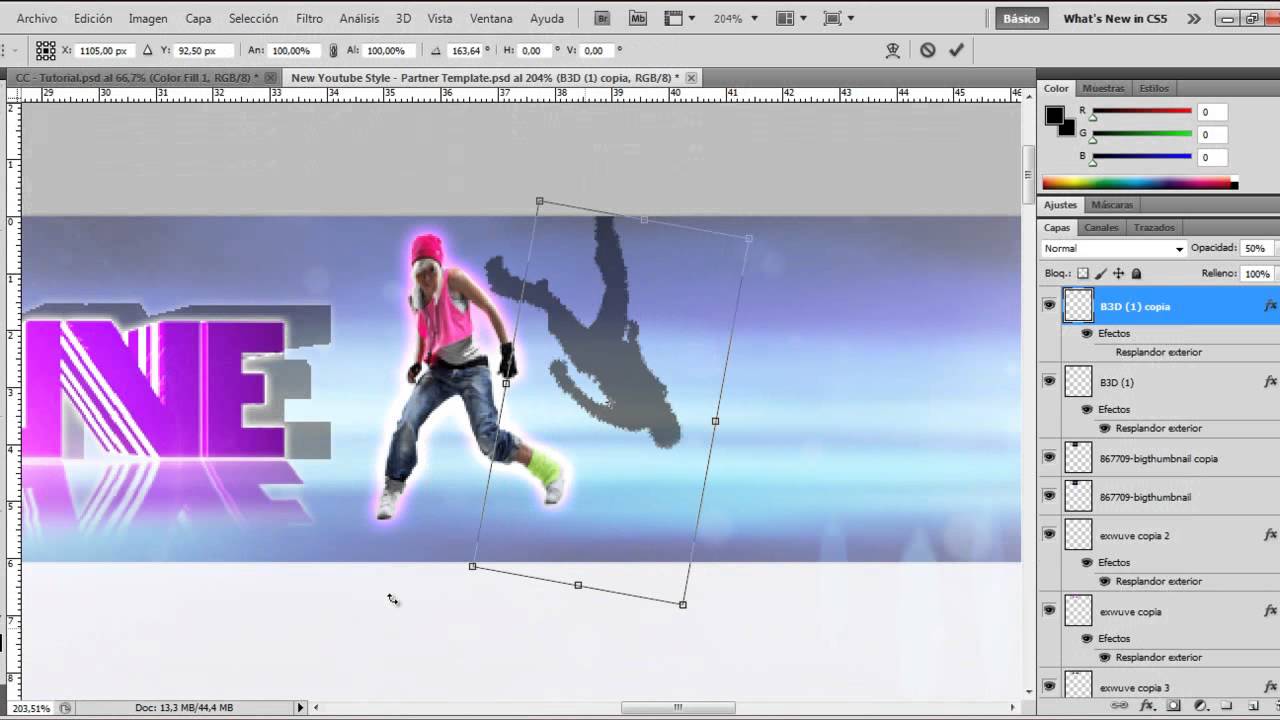
Task: Click the B3D (1) copia layer thumbnail
Action: [x=1078, y=305]
